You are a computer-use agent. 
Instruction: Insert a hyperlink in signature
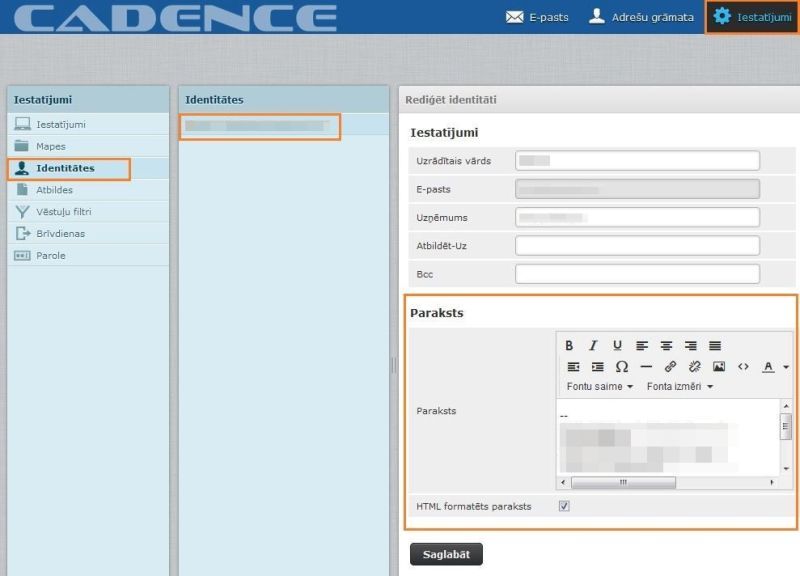pyautogui.click(x=670, y=367)
